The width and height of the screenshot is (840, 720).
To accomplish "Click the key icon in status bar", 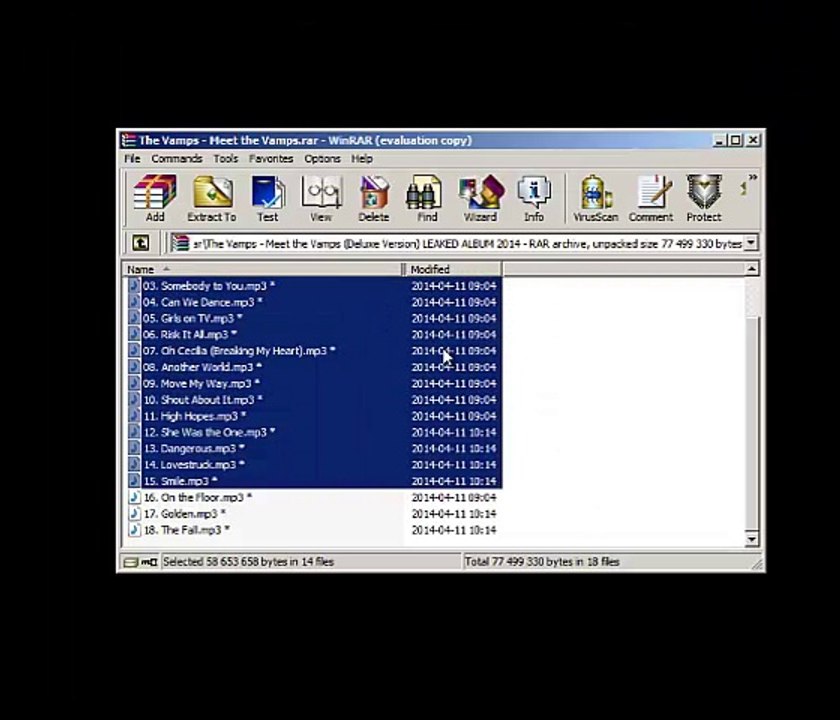I will 149,562.
